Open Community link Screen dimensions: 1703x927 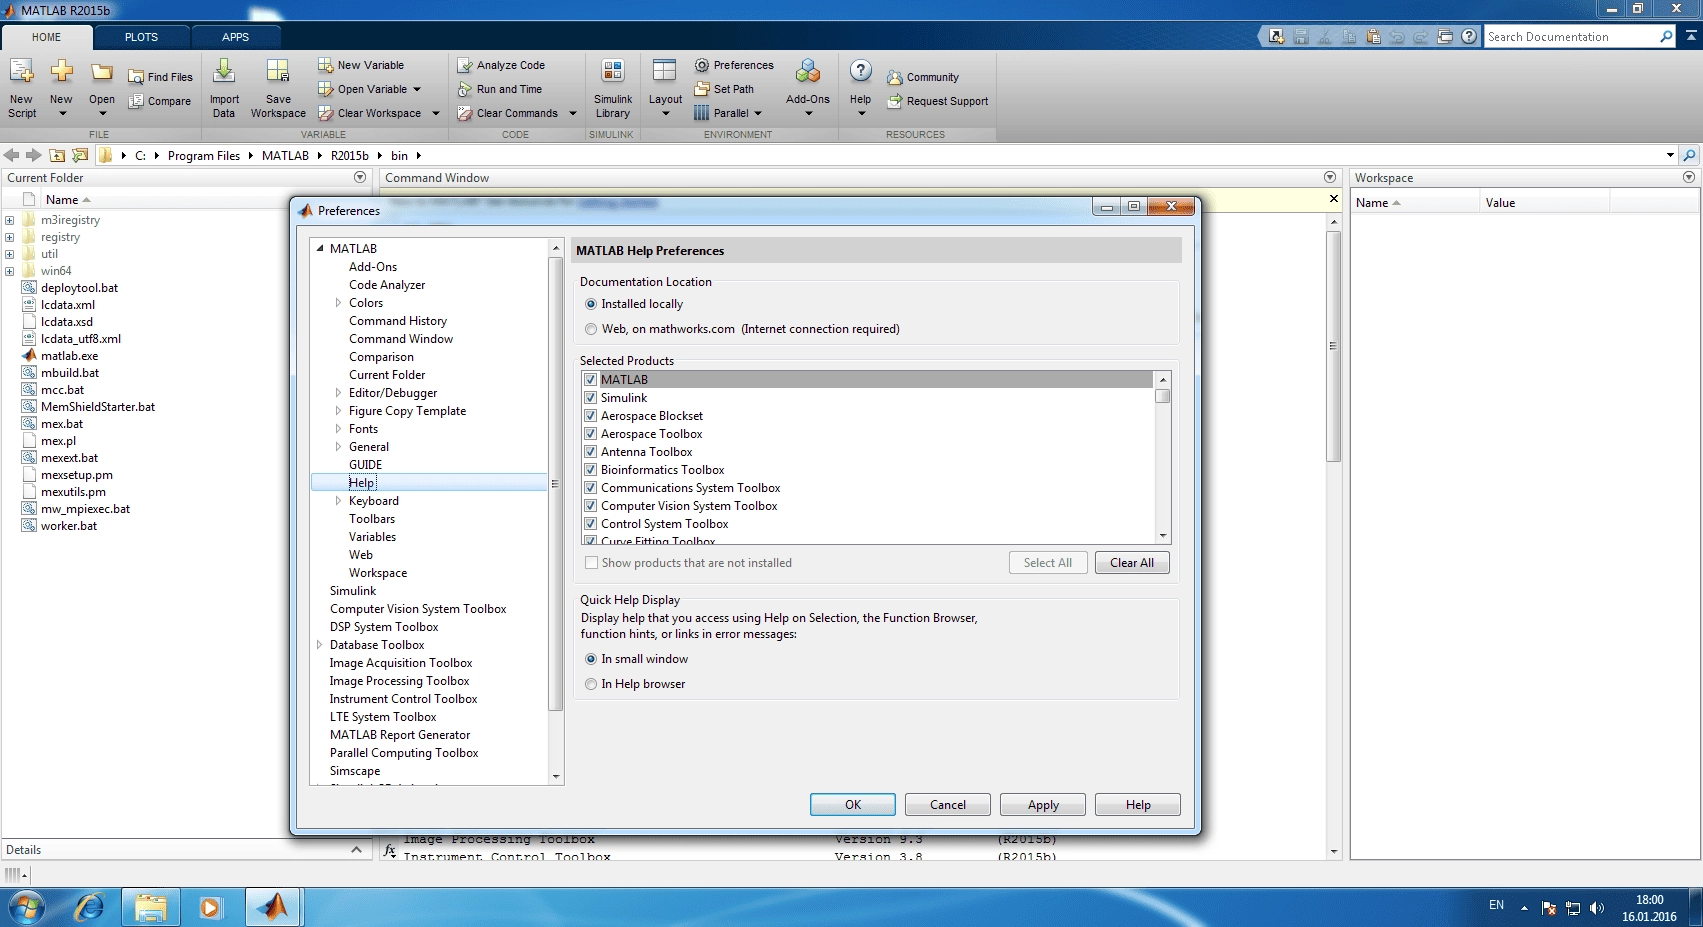[923, 77]
